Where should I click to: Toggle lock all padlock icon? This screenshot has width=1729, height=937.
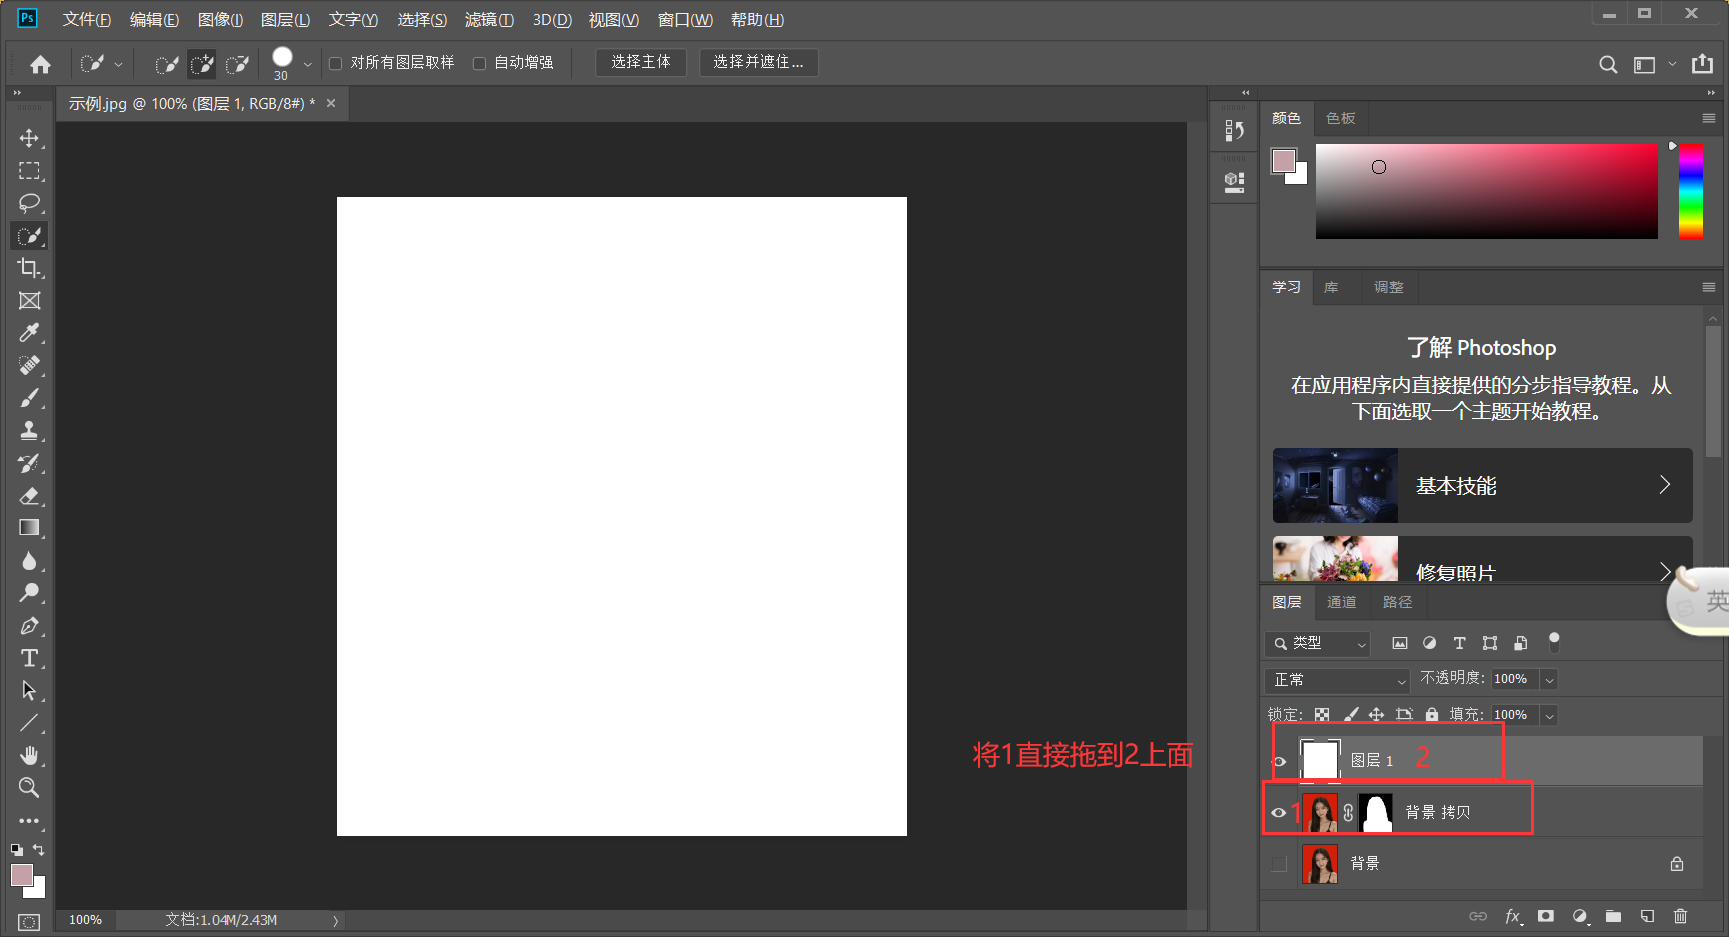point(1432,715)
